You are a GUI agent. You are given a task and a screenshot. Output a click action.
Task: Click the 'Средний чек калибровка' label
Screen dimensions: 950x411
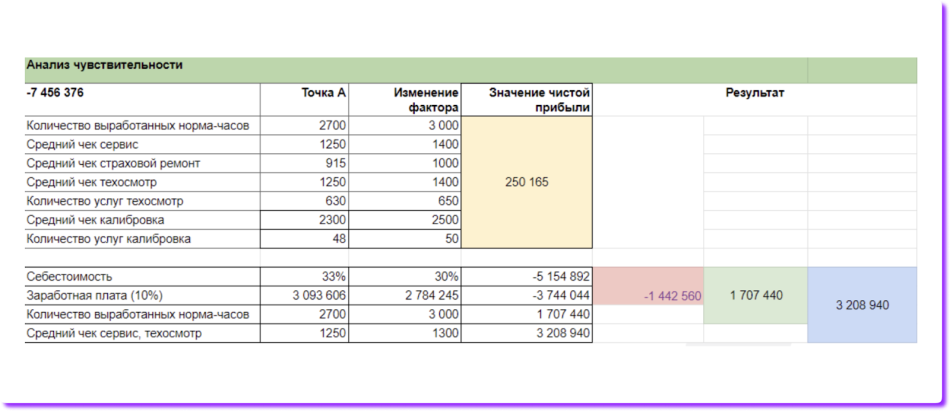[142, 219]
